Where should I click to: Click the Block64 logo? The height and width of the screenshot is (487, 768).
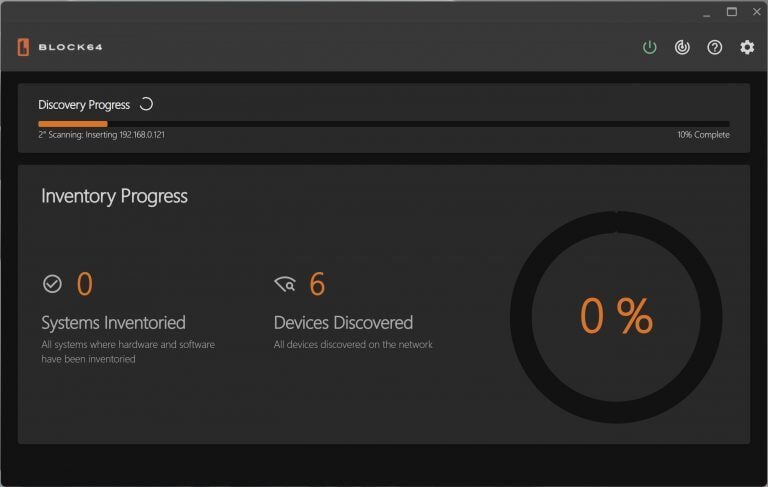point(60,47)
